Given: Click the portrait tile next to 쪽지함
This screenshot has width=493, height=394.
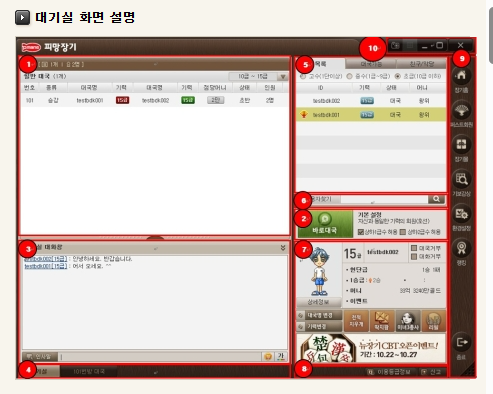Looking at the screenshot, I should (408, 321).
